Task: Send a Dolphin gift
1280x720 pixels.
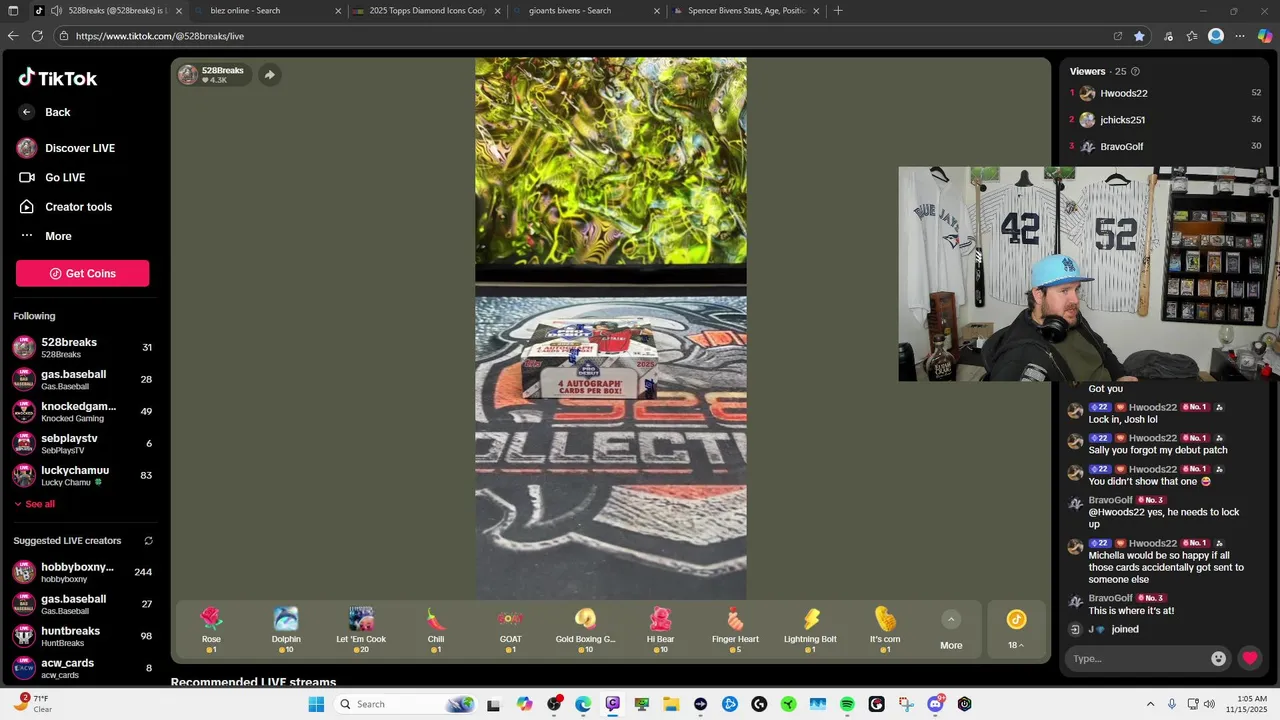Action: pyautogui.click(x=286, y=629)
